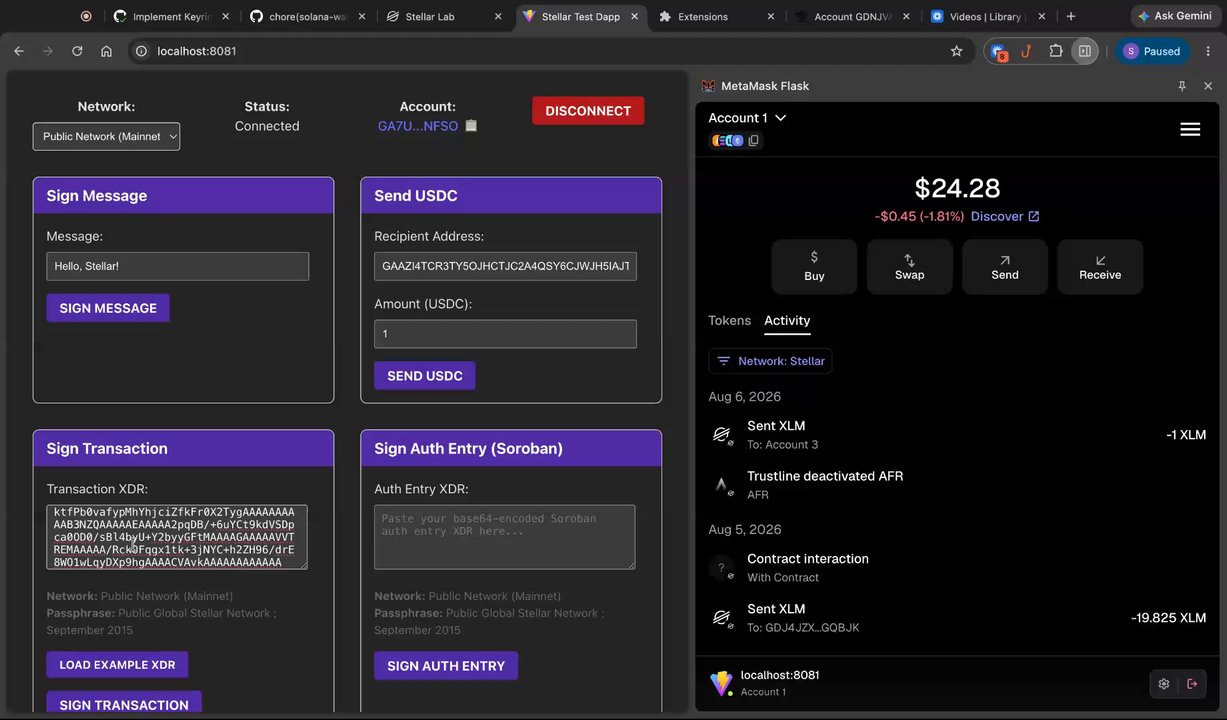The width and height of the screenshot is (1227, 720).
Task: Pin the MetaMask Flask side panel
Action: tap(1182, 86)
